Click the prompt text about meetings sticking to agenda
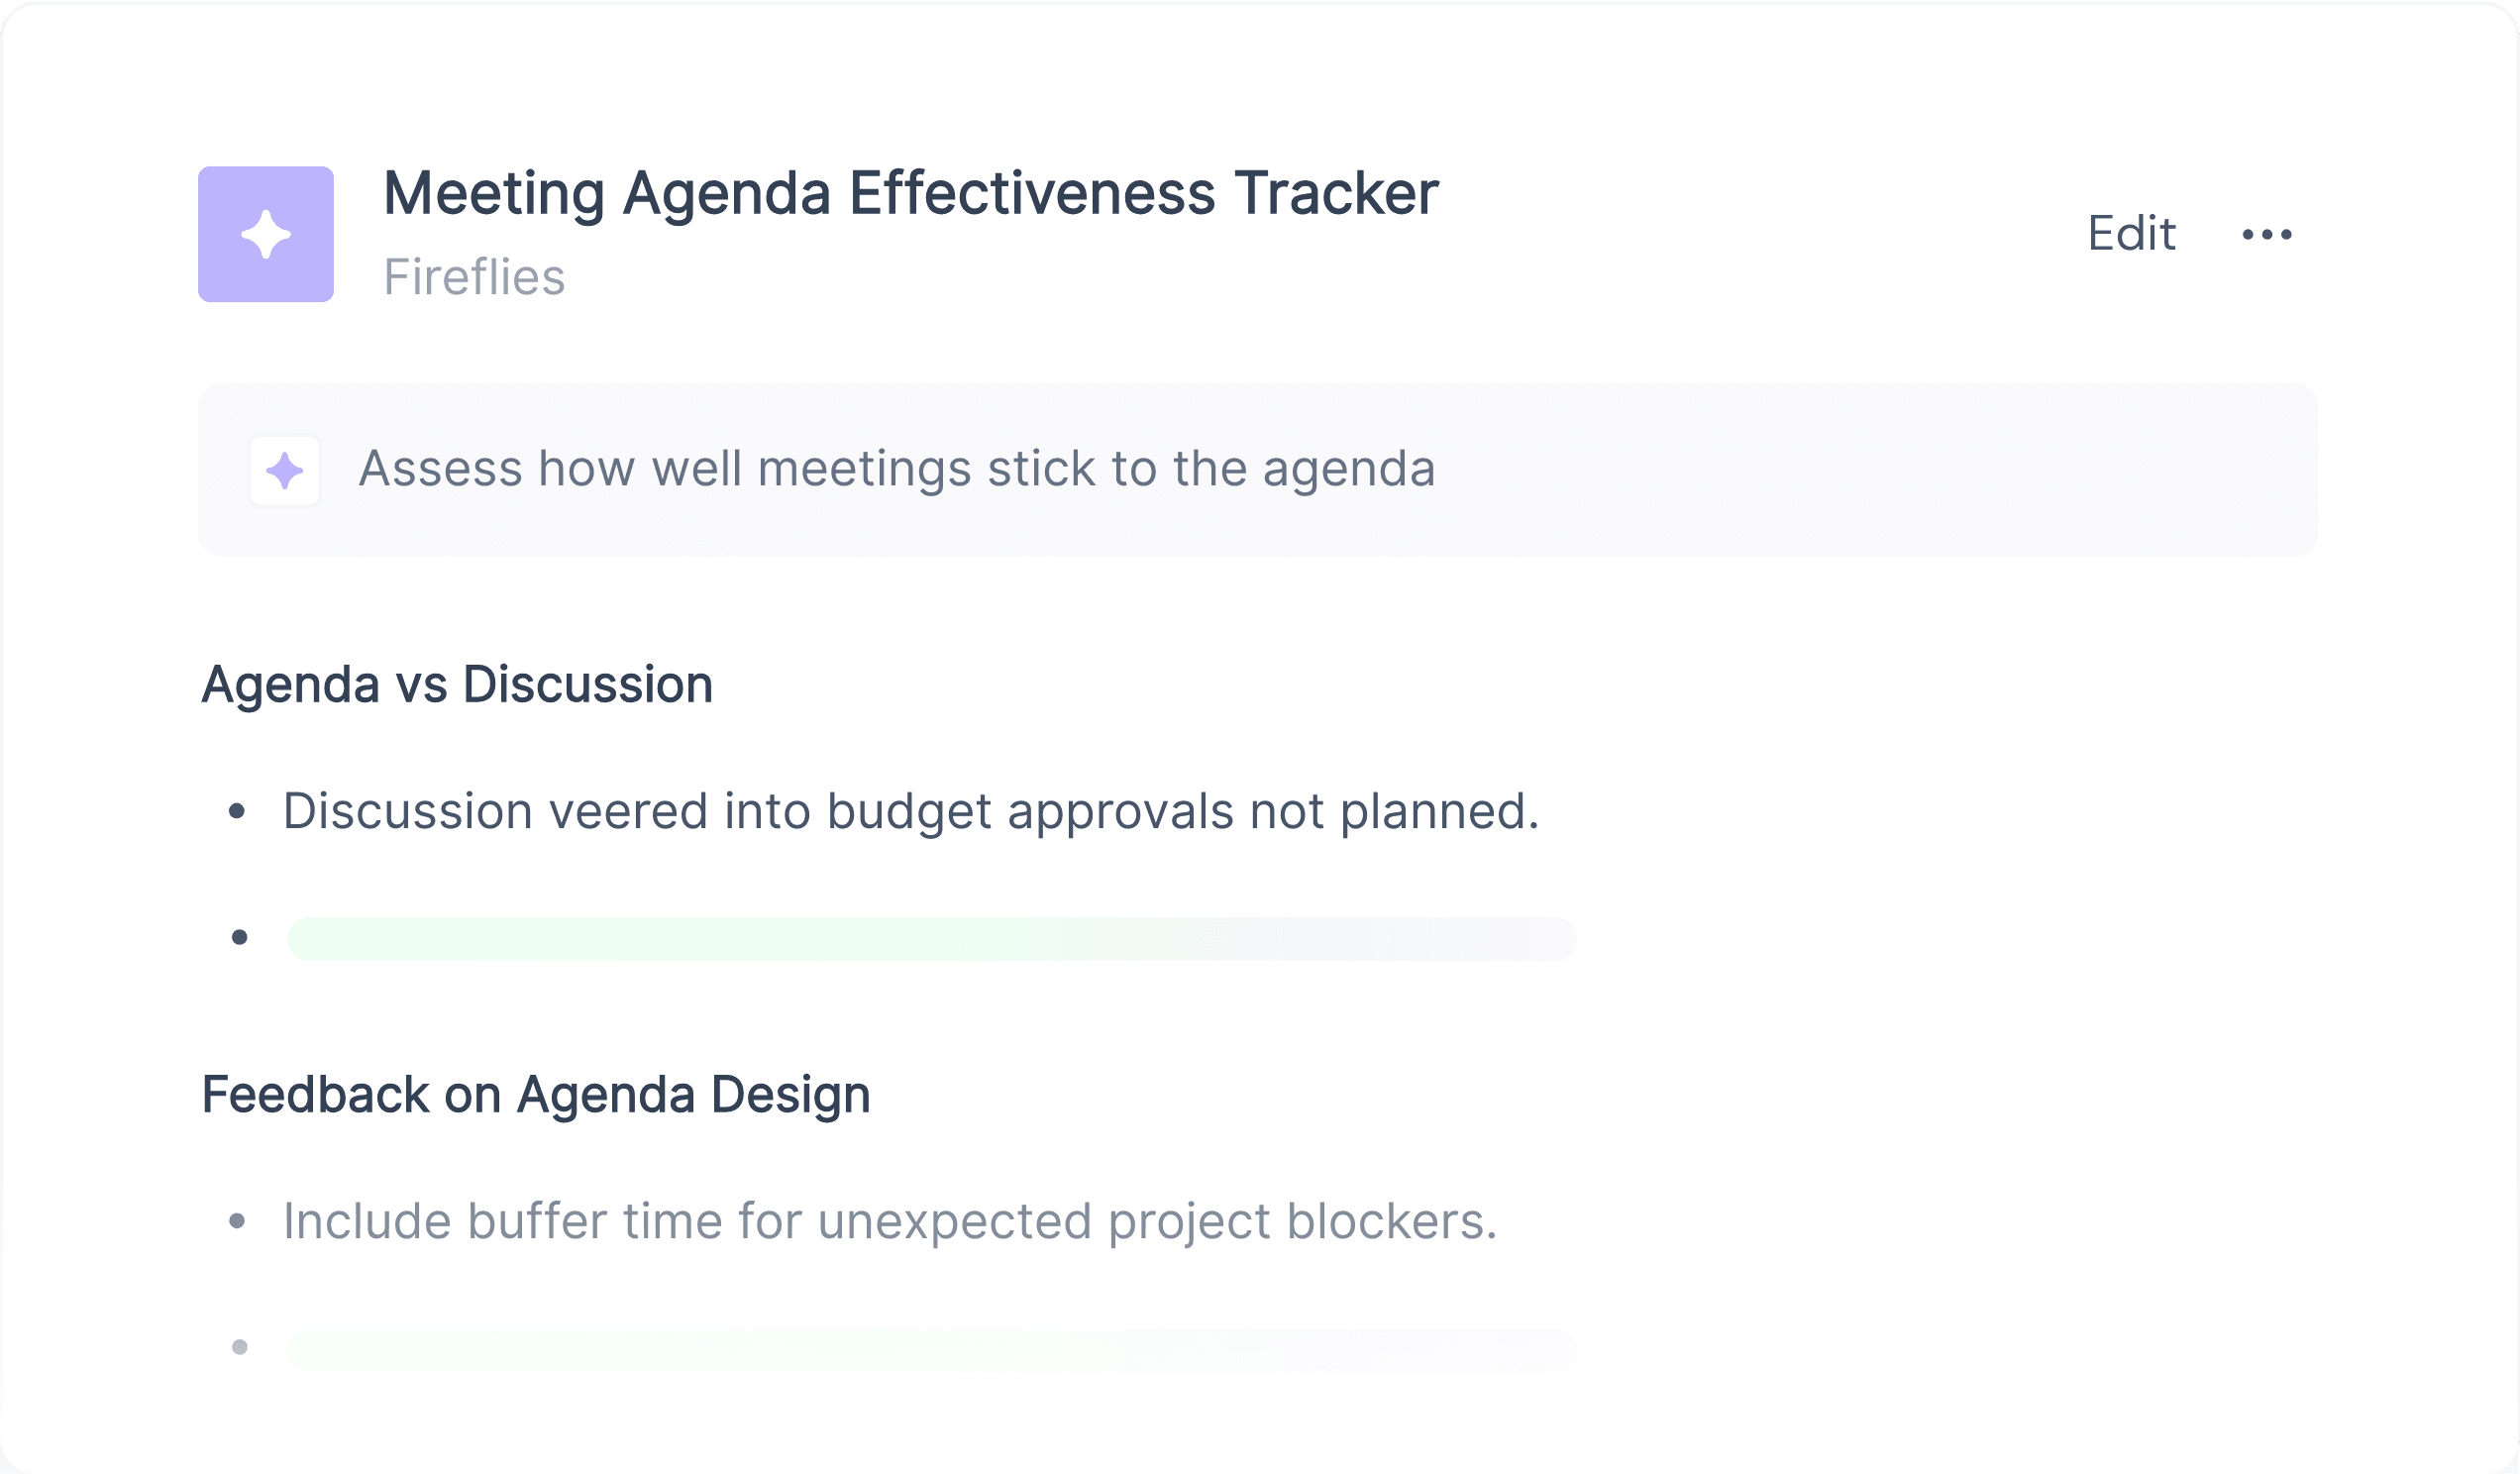2520x1474 pixels. 897,469
